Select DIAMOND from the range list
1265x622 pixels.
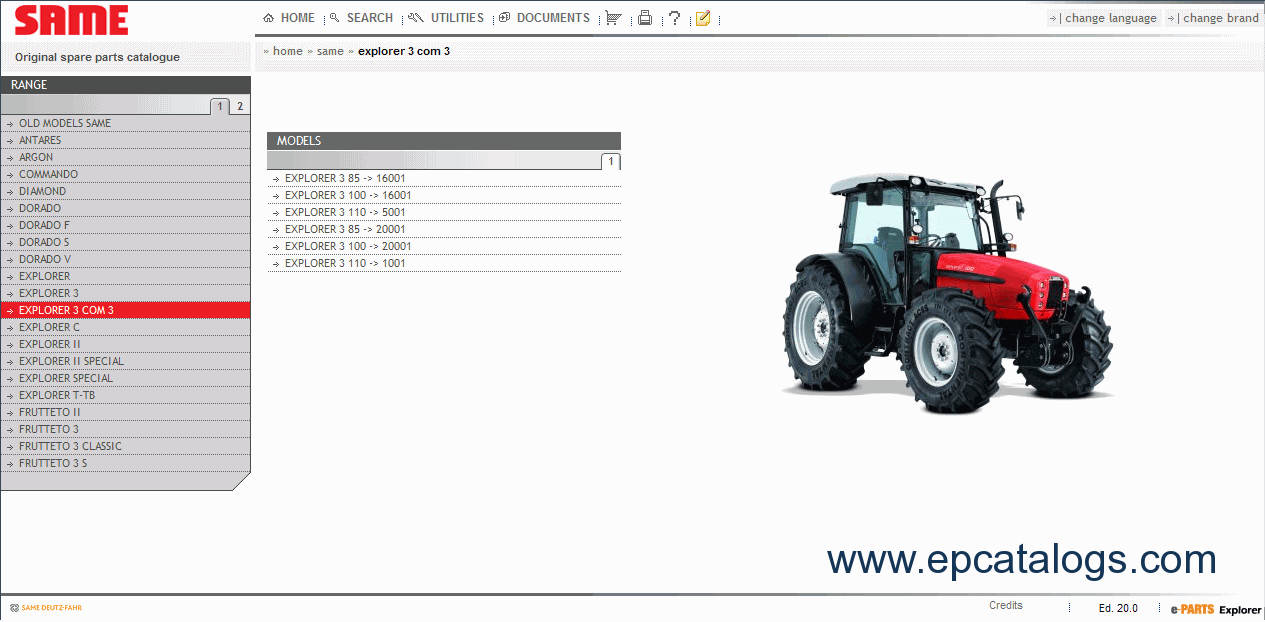coord(125,191)
